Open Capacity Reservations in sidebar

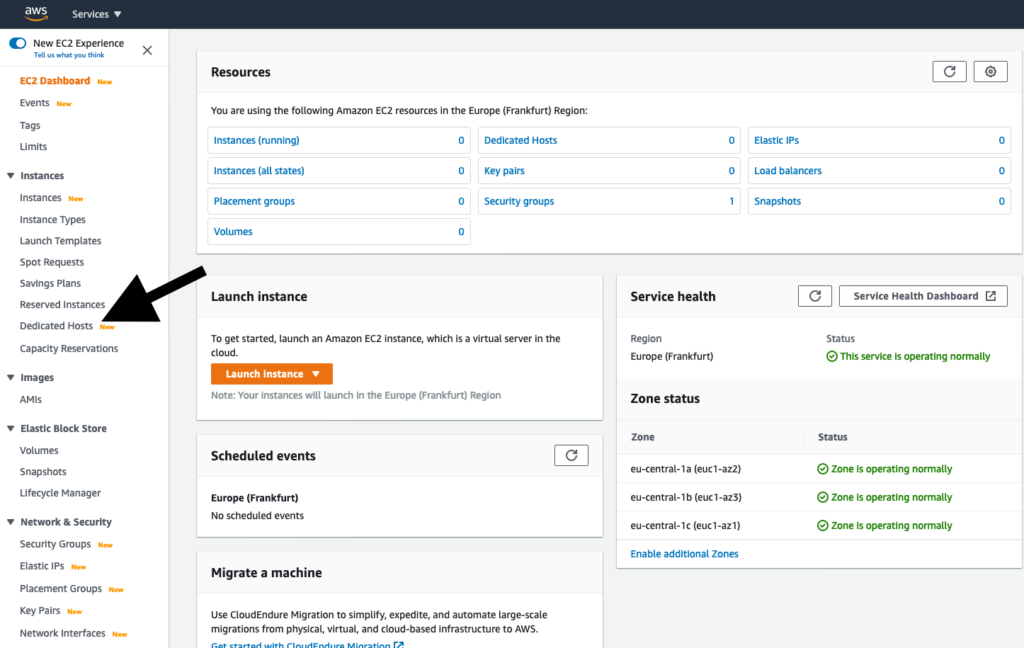pos(69,349)
